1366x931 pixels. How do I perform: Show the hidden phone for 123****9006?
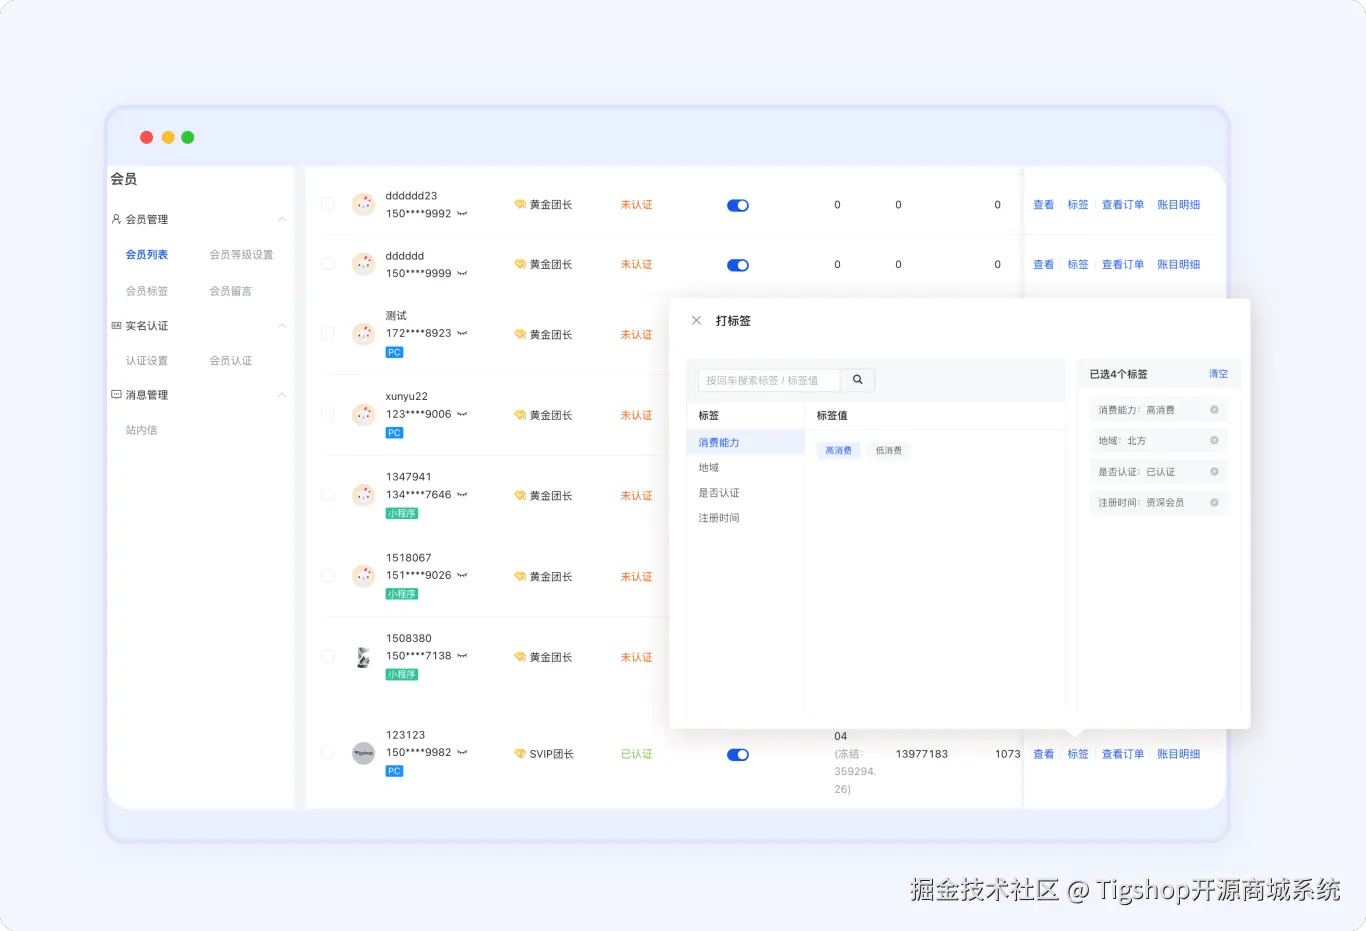pyautogui.click(x=462, y=415)
